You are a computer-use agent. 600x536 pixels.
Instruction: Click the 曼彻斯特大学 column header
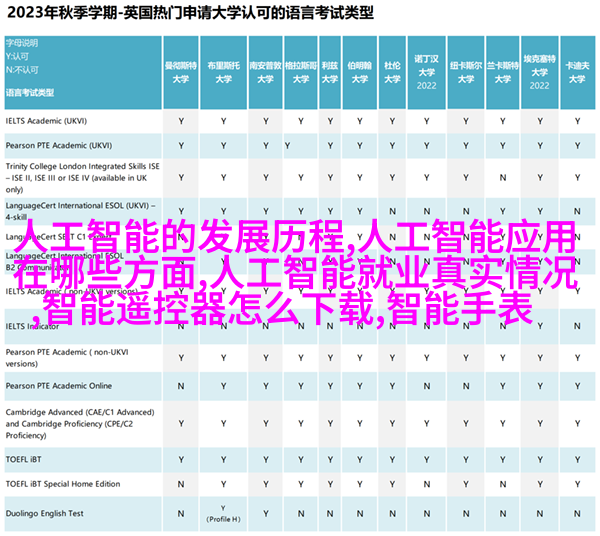(181, 72)
